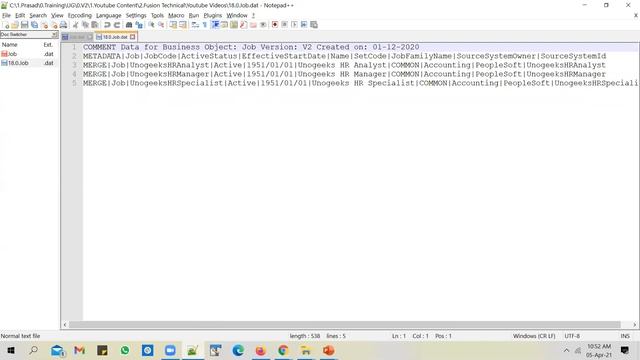Click the Close All toolbar icon
640x360 pixels.
pyautogui.click(x=54, y=25)
